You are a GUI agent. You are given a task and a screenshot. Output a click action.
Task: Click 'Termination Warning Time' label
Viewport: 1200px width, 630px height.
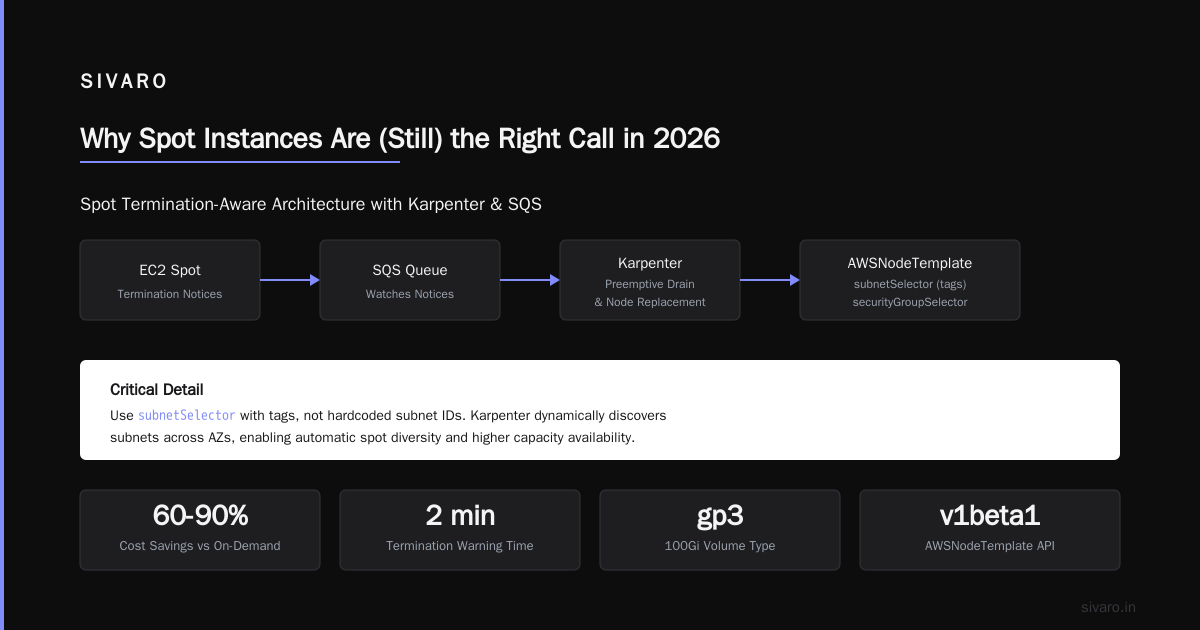(460, 546)
